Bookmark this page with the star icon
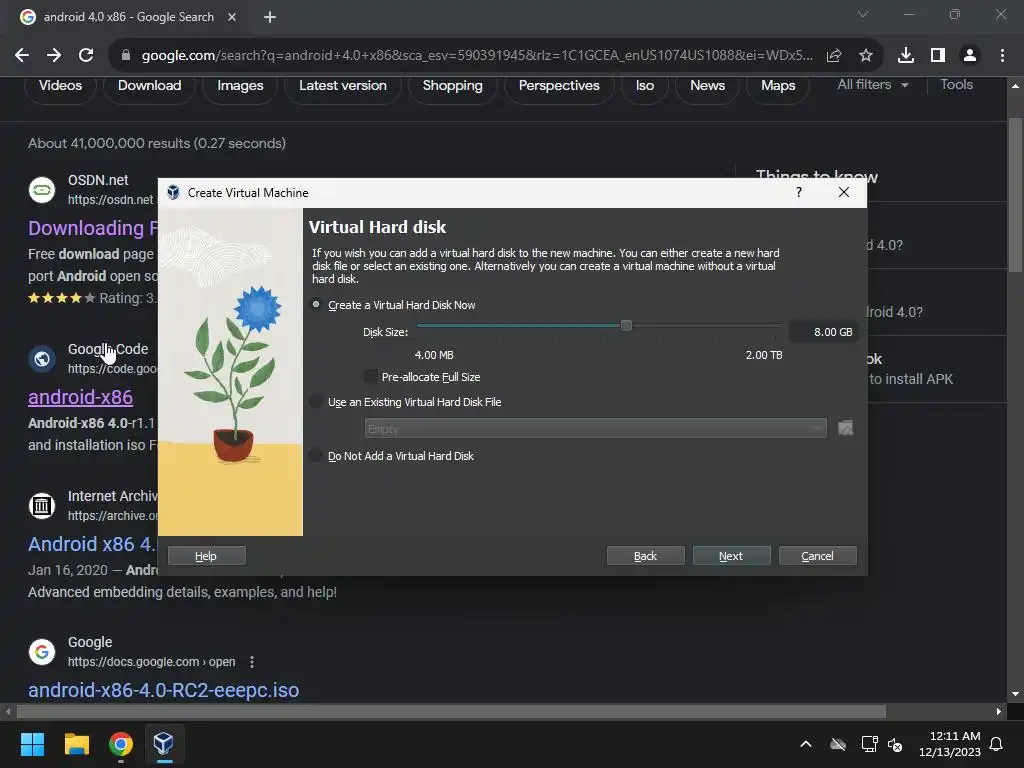The width and height of the screenshot is (1024, 768). click(865, 56)
